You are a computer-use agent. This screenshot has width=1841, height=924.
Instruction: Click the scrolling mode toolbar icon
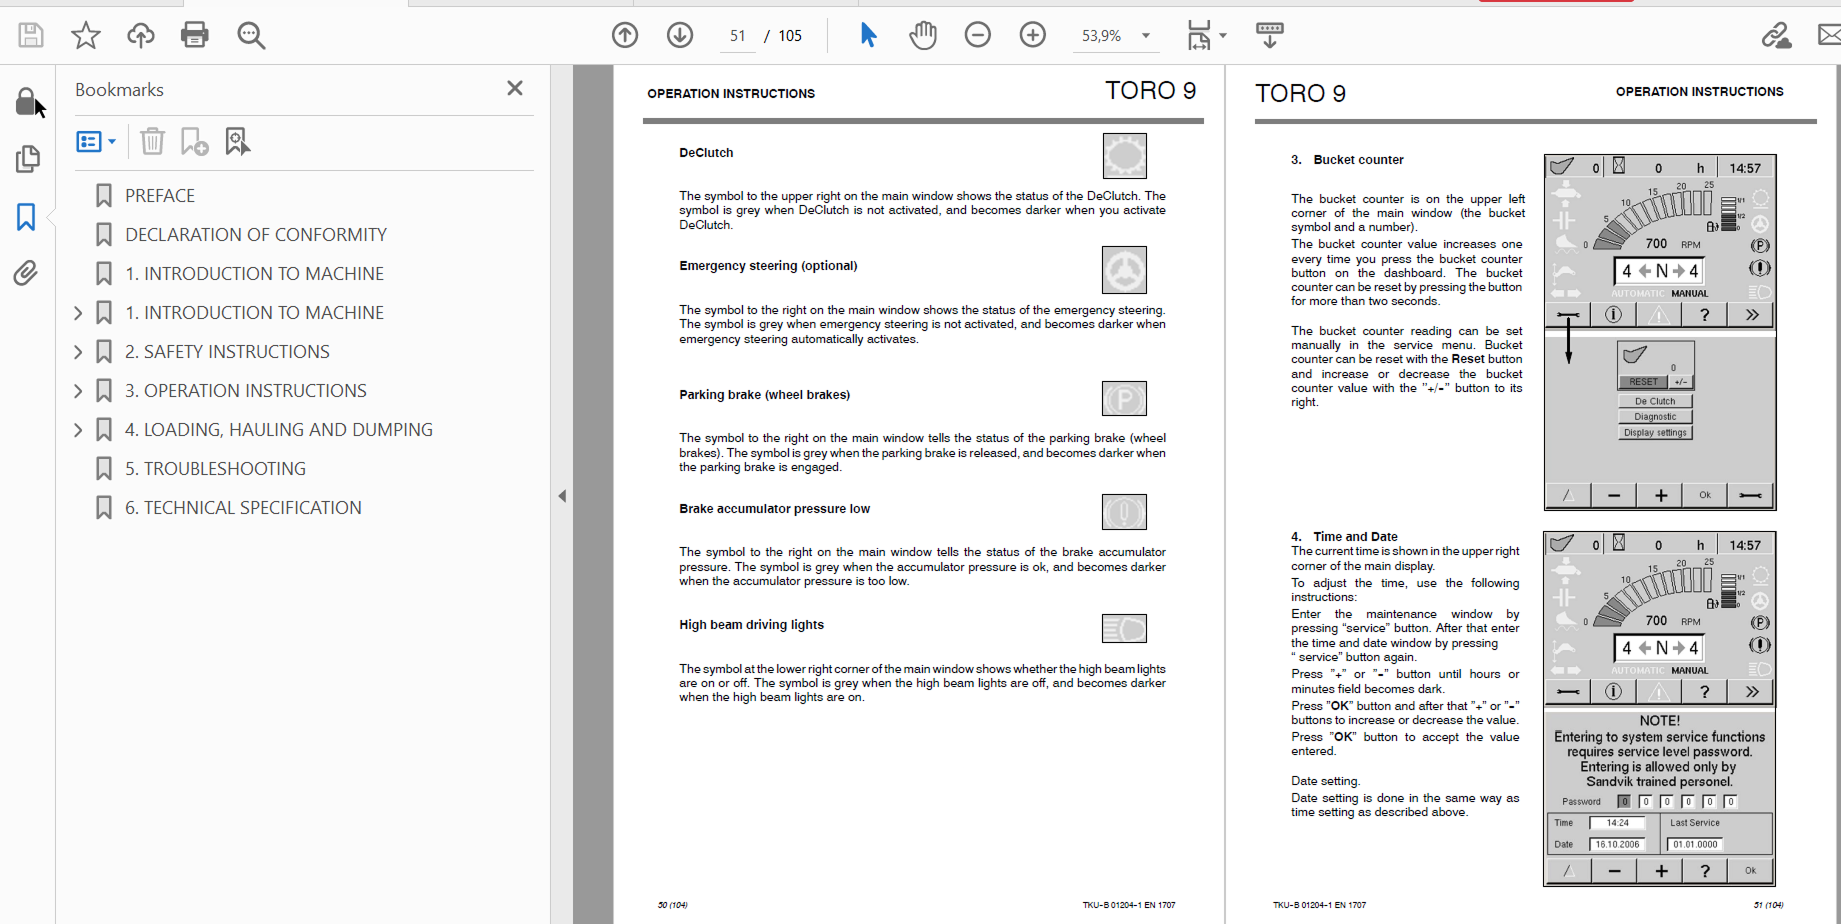[x=1270, y=35]
